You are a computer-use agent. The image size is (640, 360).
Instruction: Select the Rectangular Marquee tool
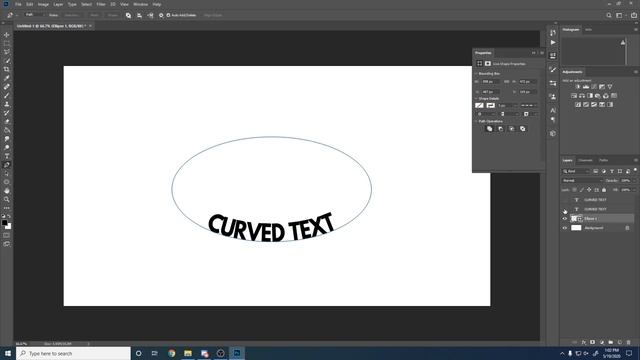7,43
